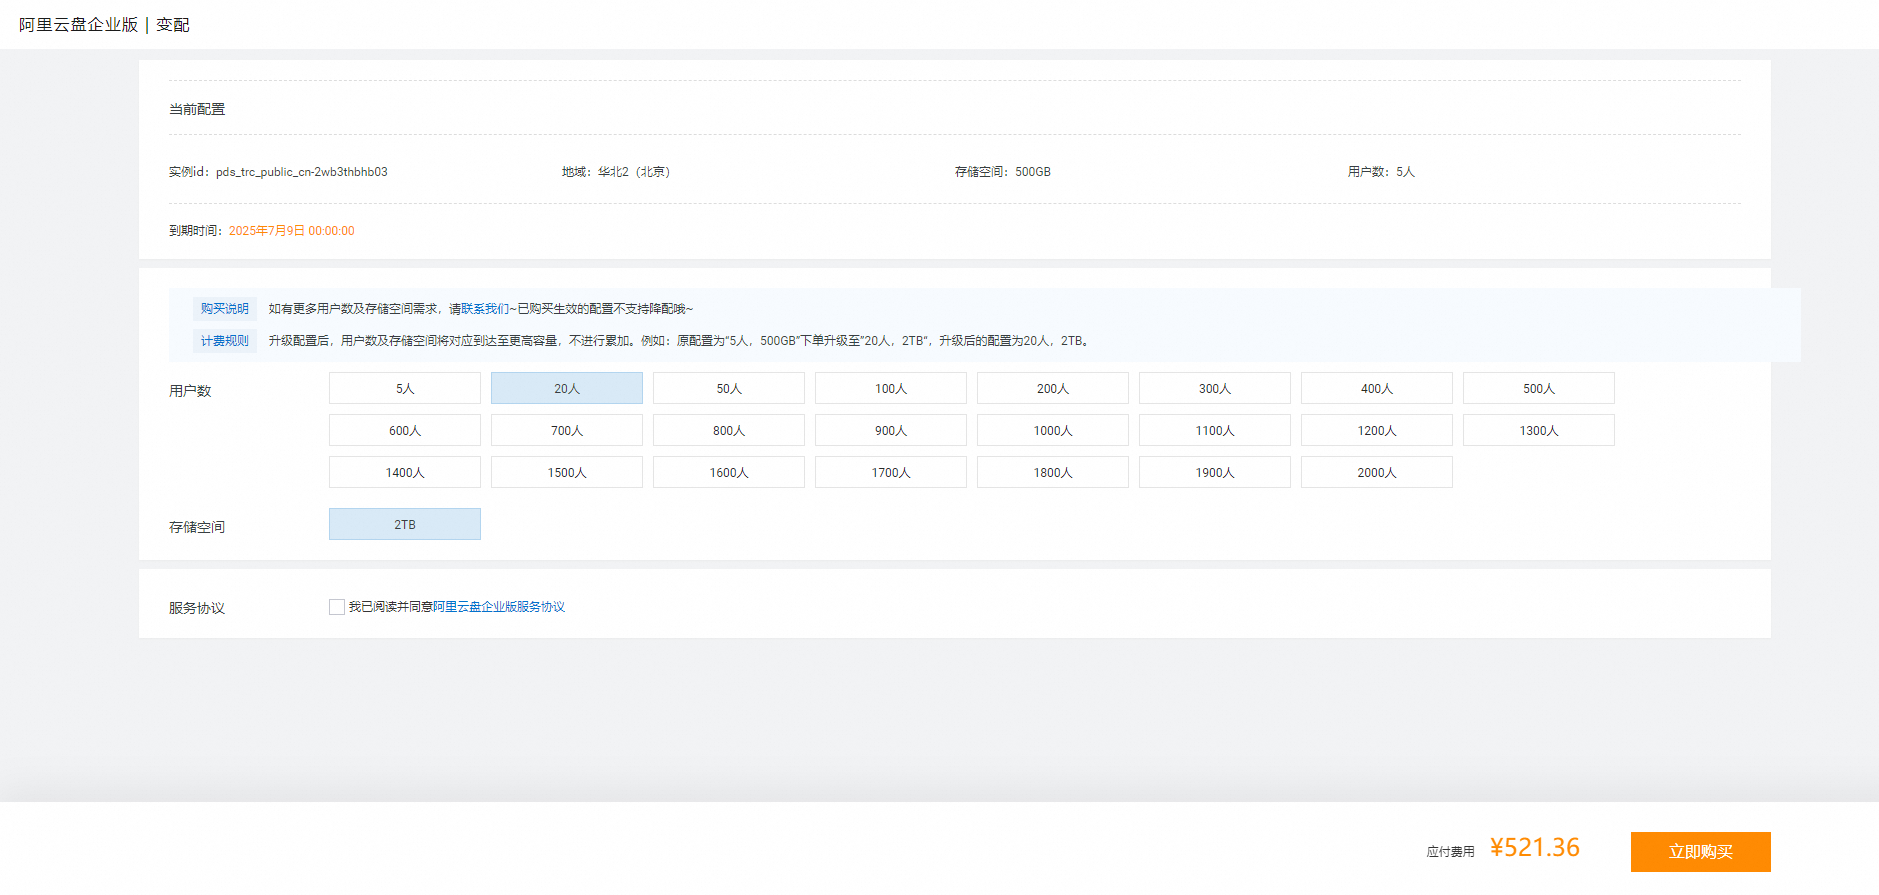This screenshot has height=895, width=1879.
Task: Select 1900人 user count
Action: (x=1215, y=472)
